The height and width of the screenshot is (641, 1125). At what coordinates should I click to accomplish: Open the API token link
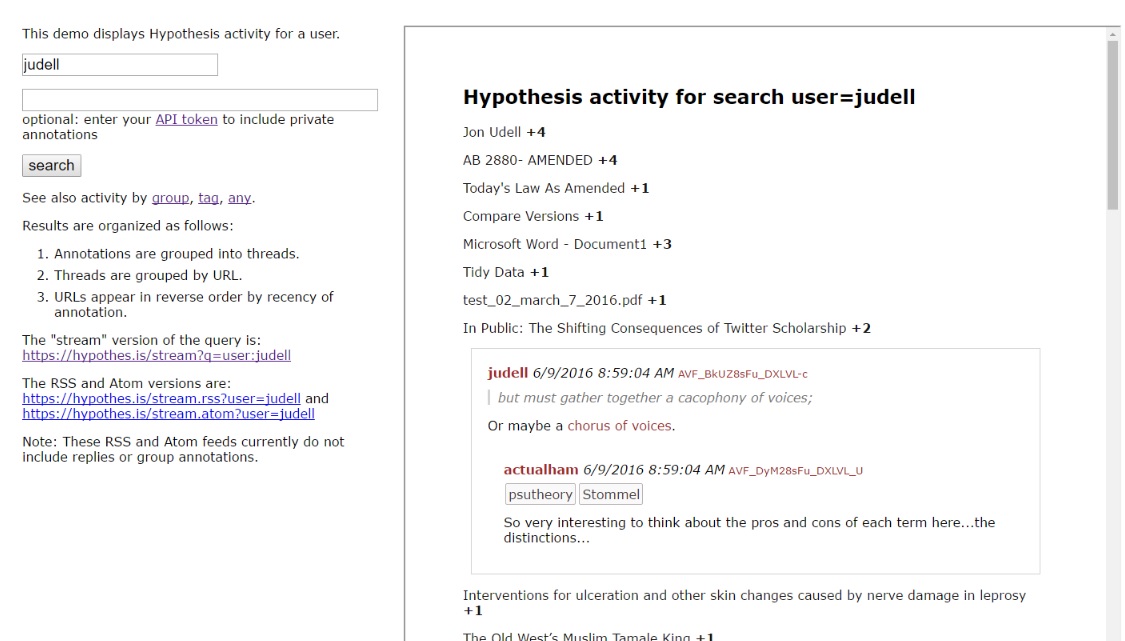187,119
